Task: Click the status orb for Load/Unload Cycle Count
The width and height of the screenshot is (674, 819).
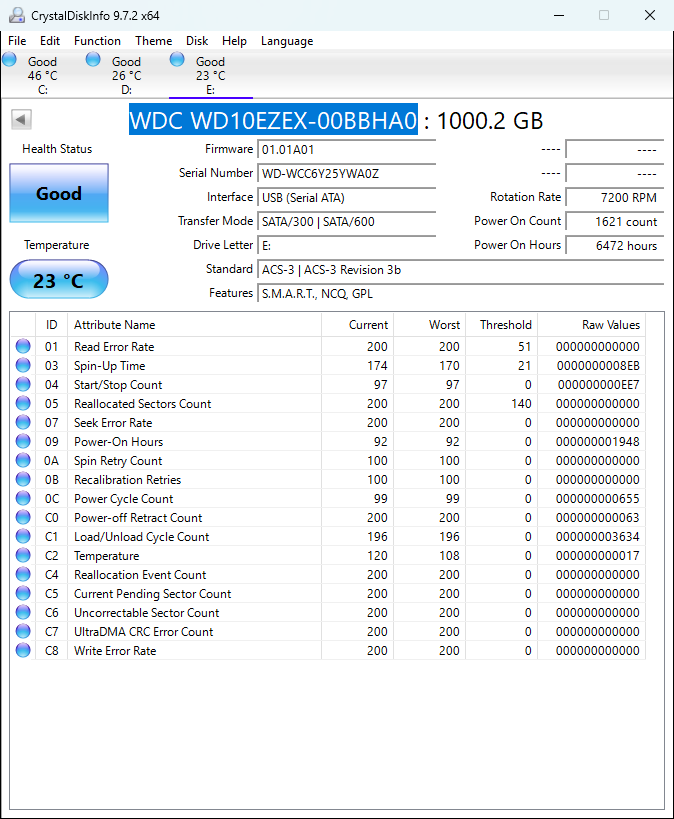Action: tap(23, 536)
